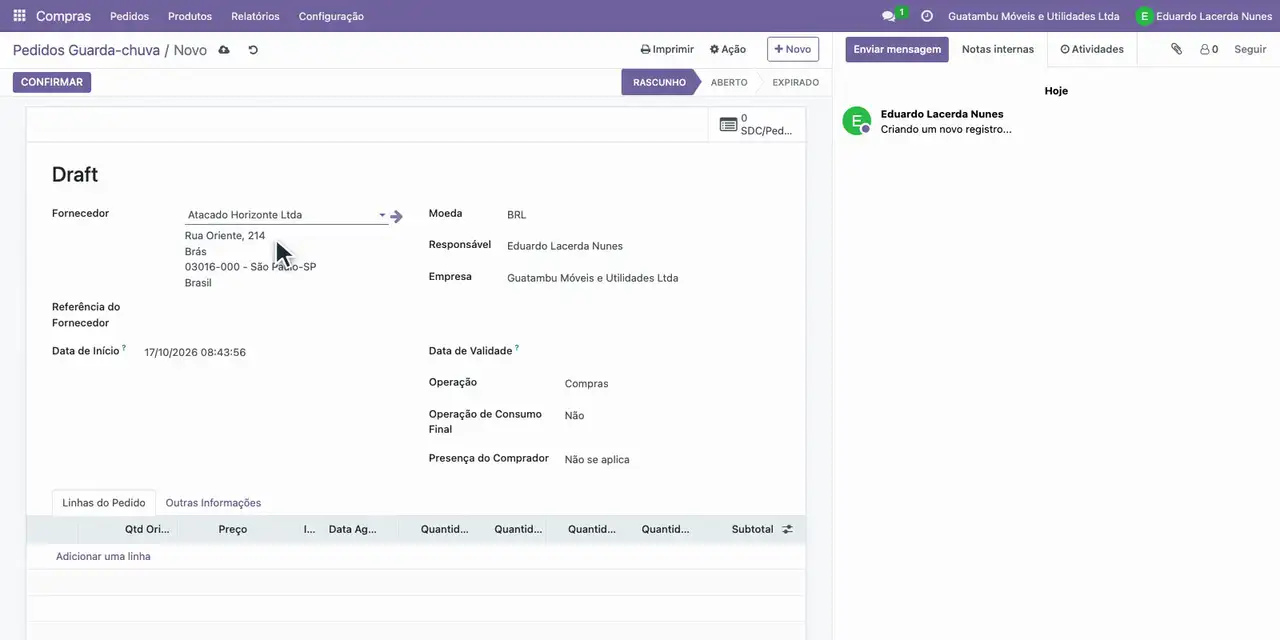The height and width of the screenshot is (640, 1280).
Task: Open the Produtos menu
Action: click(x=190, y=16)
